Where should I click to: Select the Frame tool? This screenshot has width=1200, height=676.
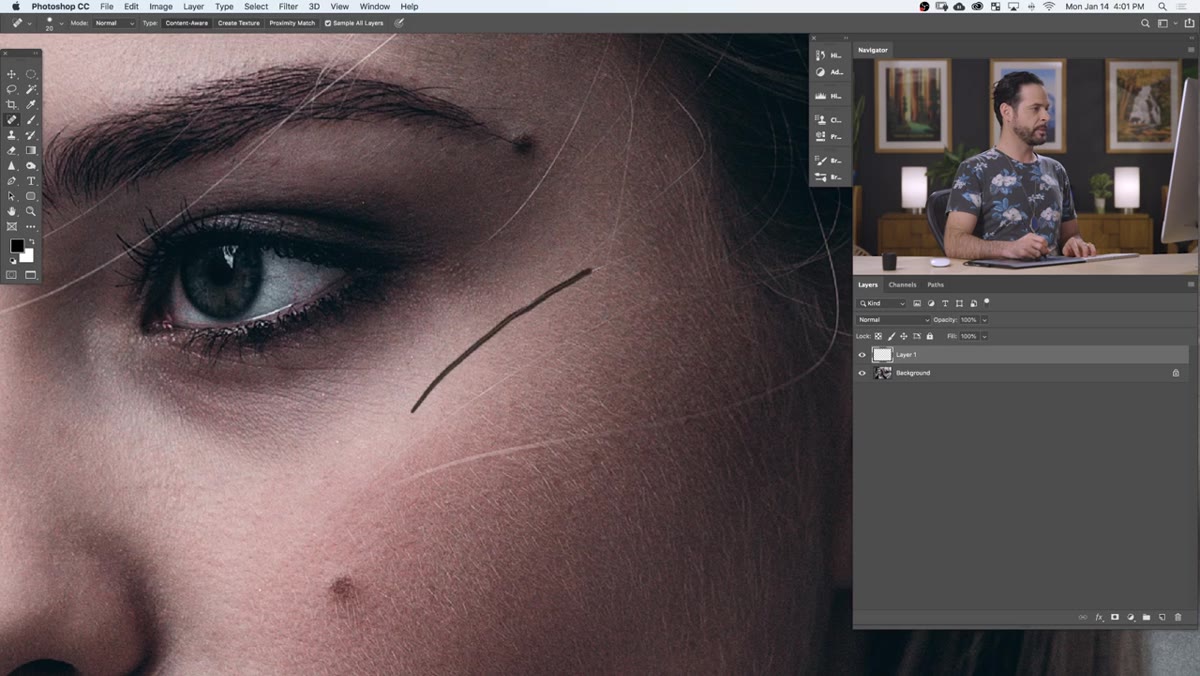point(12,227)
